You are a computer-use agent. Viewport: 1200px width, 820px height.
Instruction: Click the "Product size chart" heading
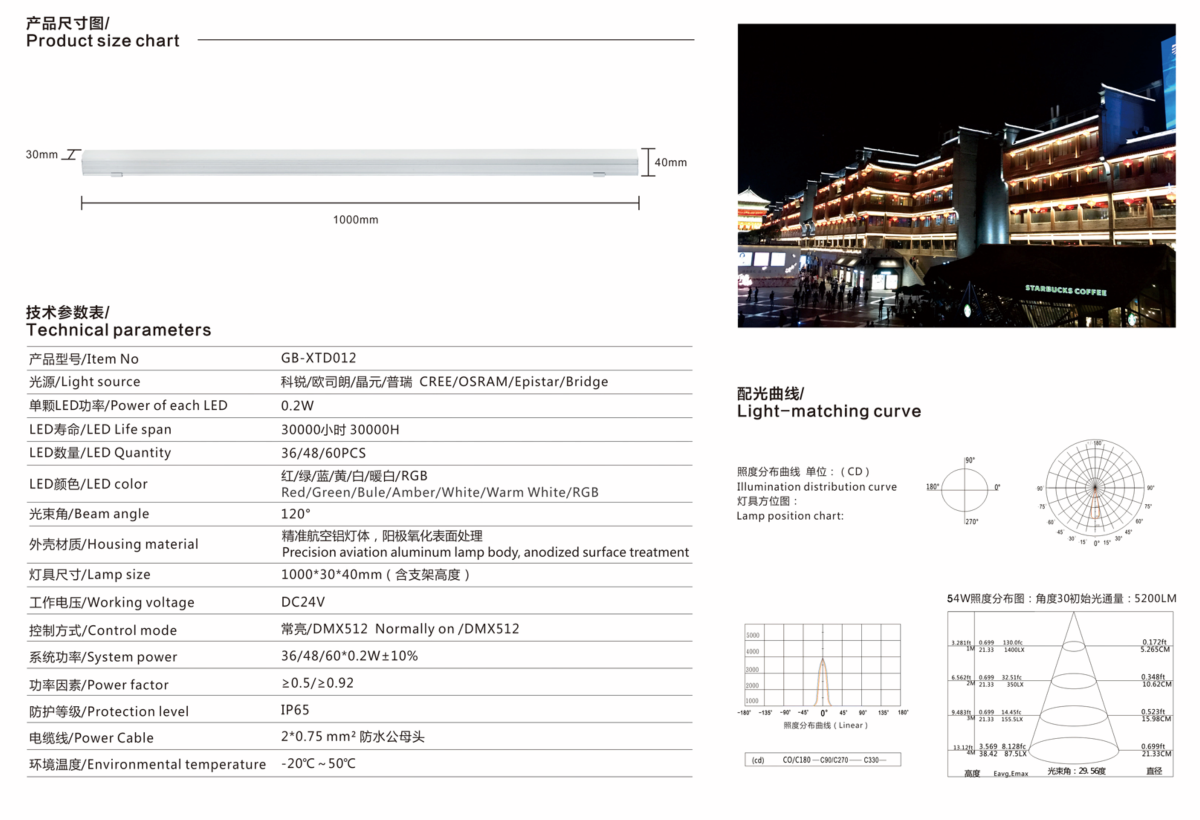(103, 41)
